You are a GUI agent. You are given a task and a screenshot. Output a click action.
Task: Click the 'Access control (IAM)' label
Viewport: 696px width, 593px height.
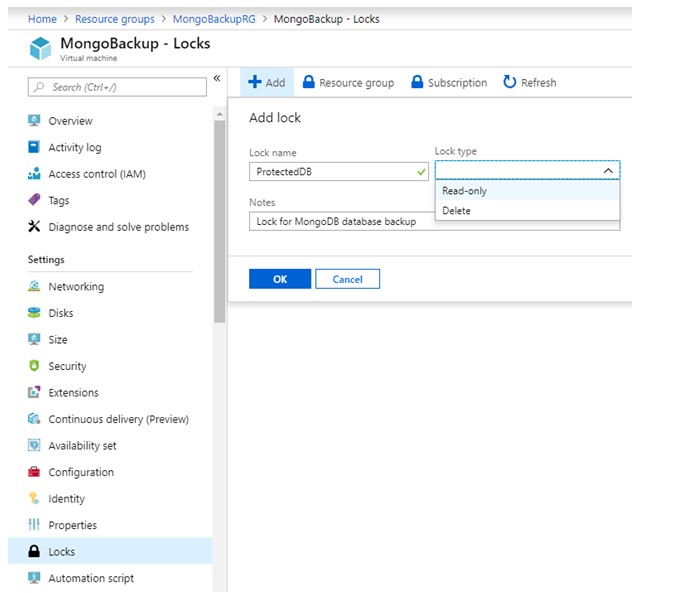click(x=97, y=174)
